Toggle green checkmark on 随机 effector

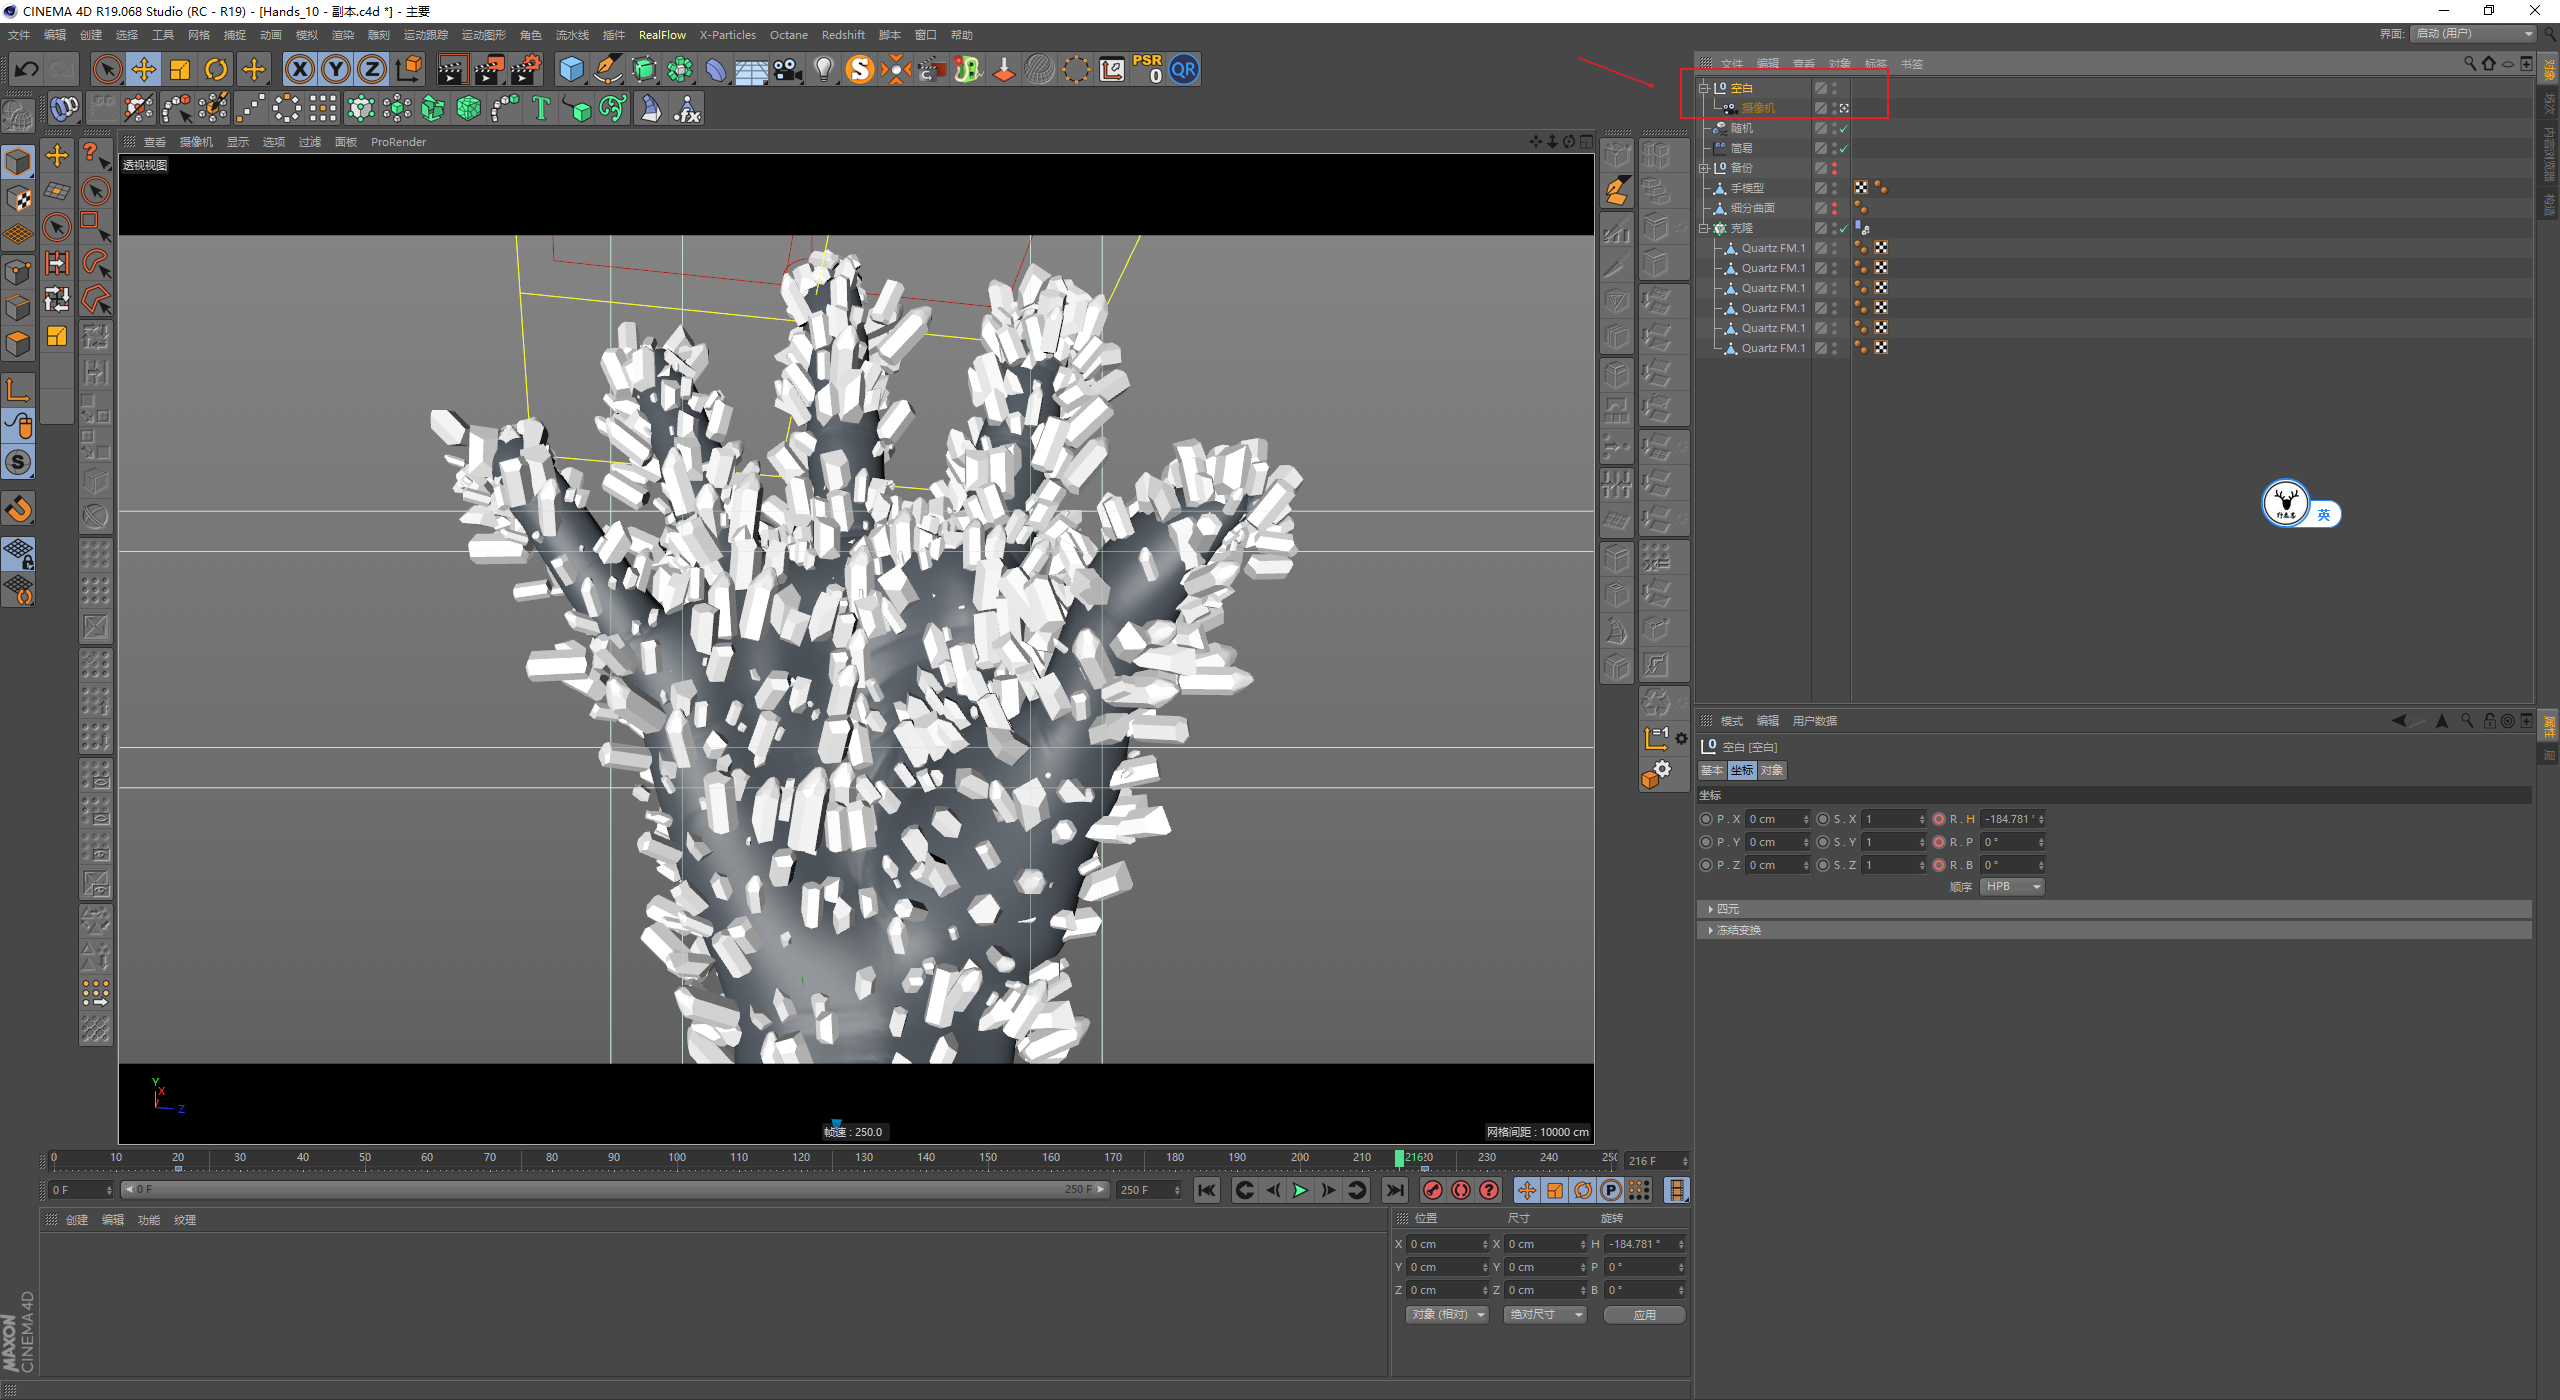1843,128
